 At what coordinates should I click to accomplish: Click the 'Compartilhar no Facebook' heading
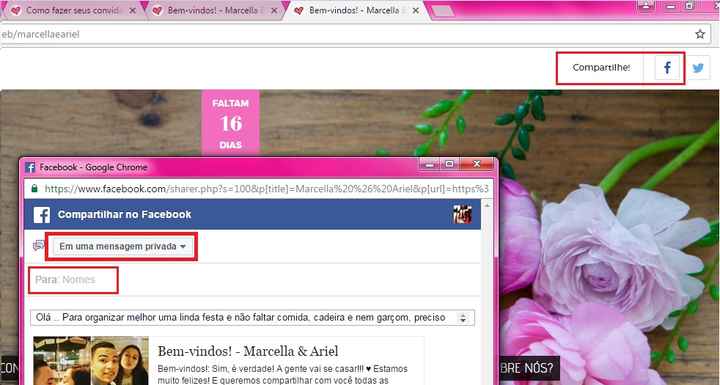coord(124,215)
